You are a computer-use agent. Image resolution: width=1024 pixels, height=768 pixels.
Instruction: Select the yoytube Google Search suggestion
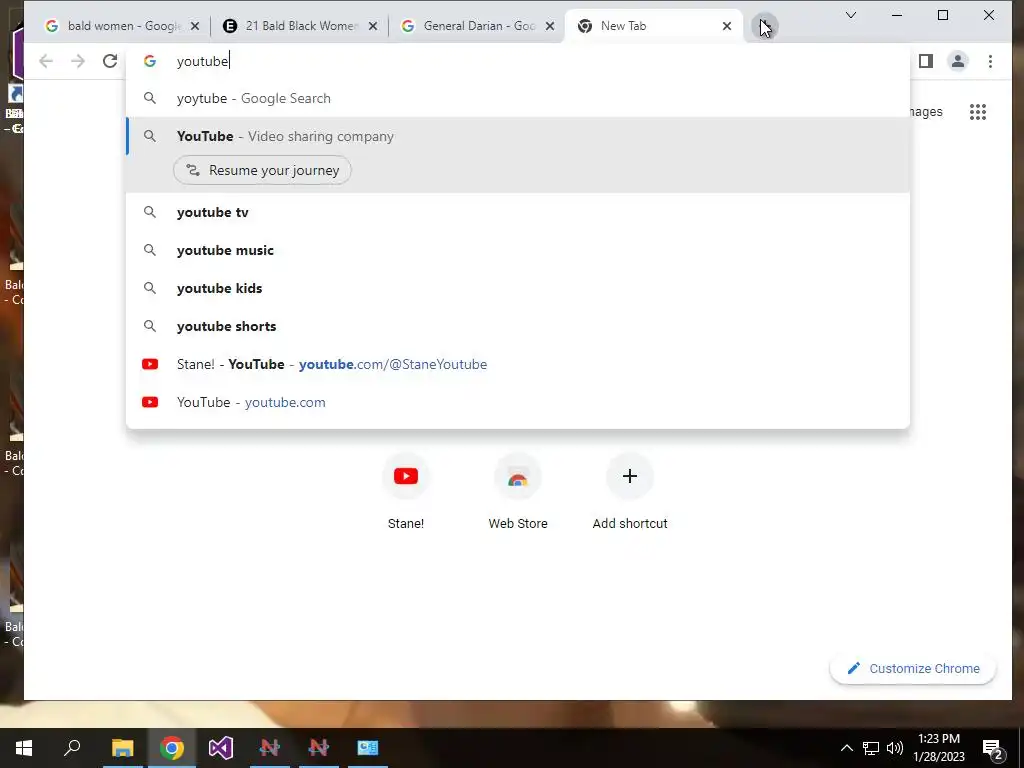point(517,99)
